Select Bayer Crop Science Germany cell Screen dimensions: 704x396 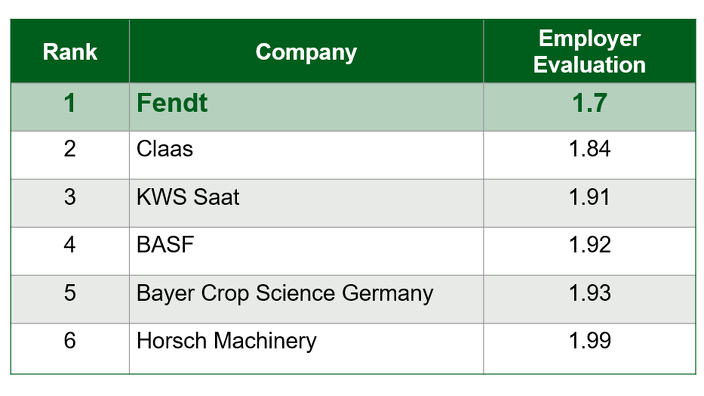click(306, 299)
